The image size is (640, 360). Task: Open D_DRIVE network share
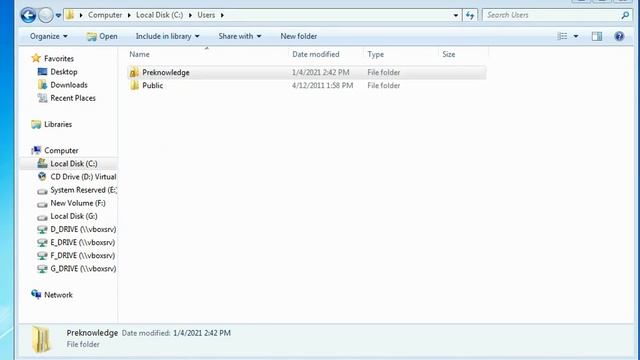pyautogui.click(x=83, y=229)
